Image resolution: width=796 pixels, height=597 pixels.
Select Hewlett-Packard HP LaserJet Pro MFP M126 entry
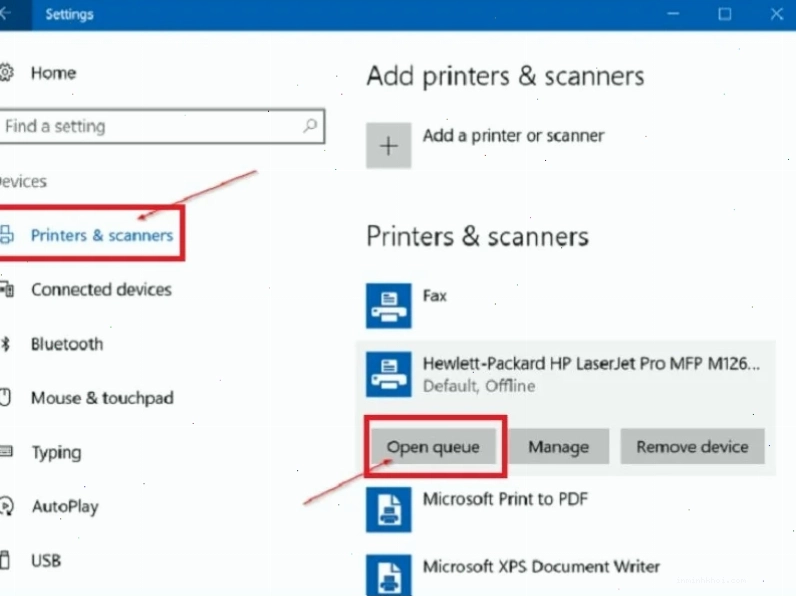592,363
